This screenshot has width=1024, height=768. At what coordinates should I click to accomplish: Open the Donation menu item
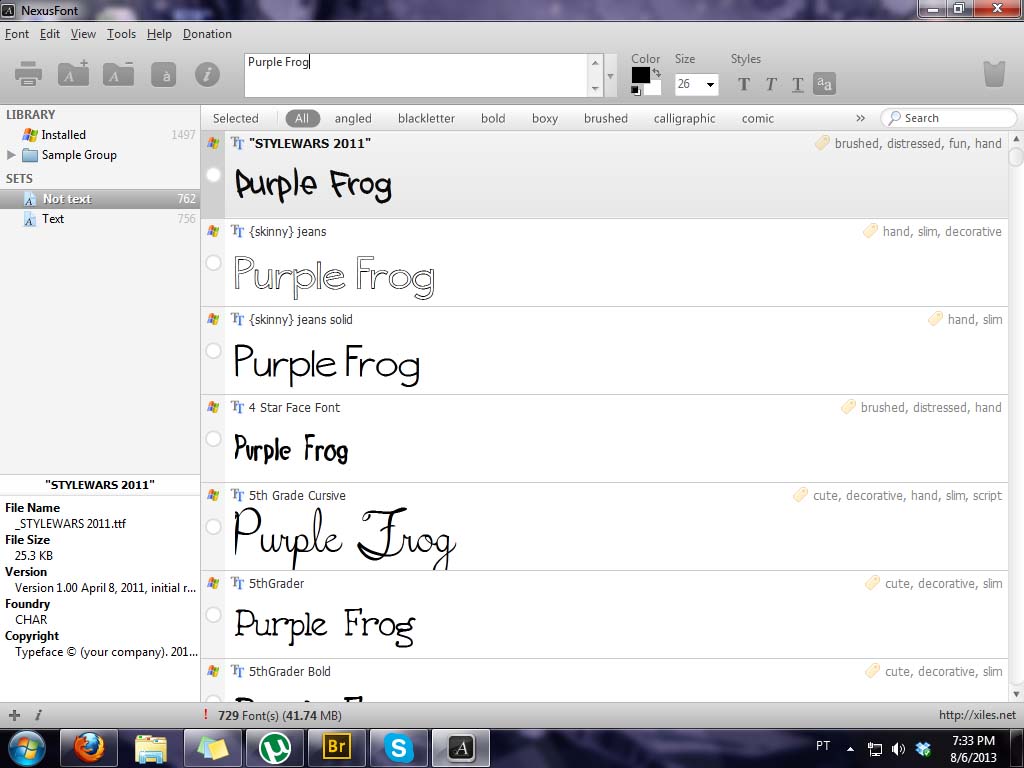pyautogui.click(x=207, y=33)
